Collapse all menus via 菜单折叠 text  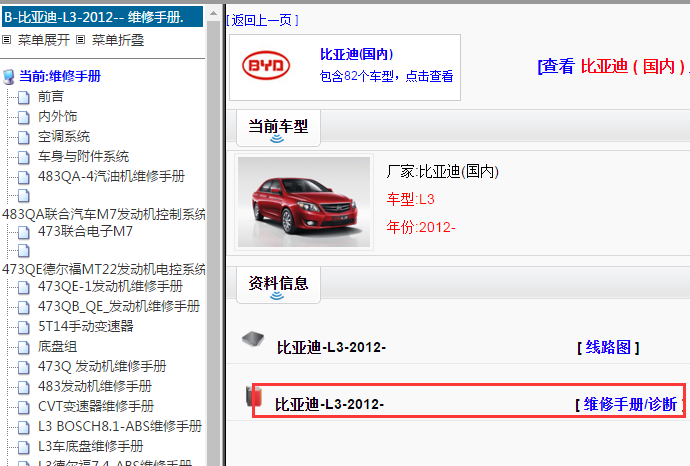pyautogui.click(x=117, y=40)
